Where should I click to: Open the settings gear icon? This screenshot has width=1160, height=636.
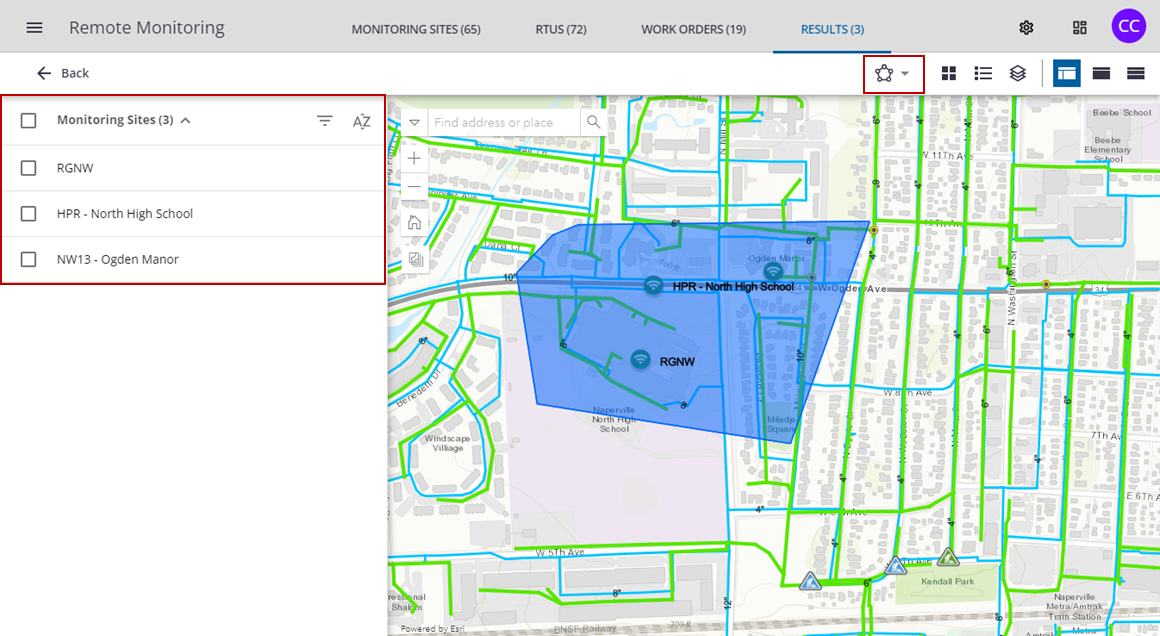1026,27
